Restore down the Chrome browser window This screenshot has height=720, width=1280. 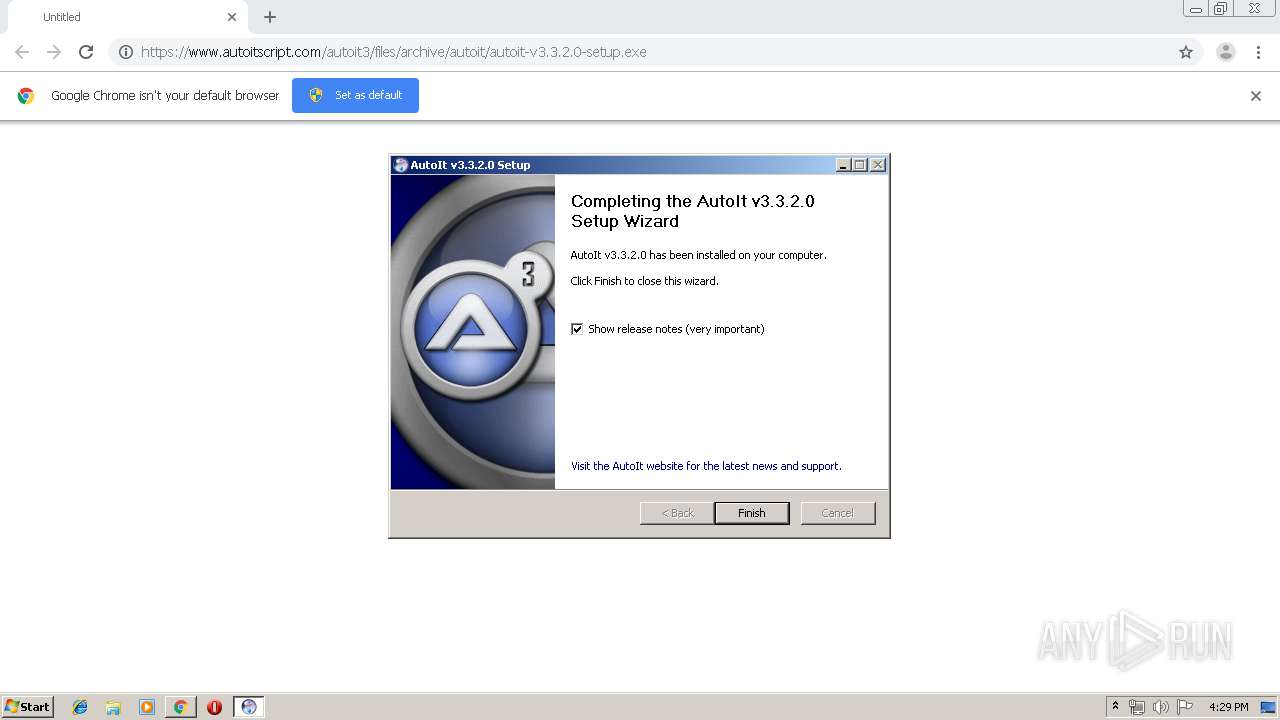1221,9
